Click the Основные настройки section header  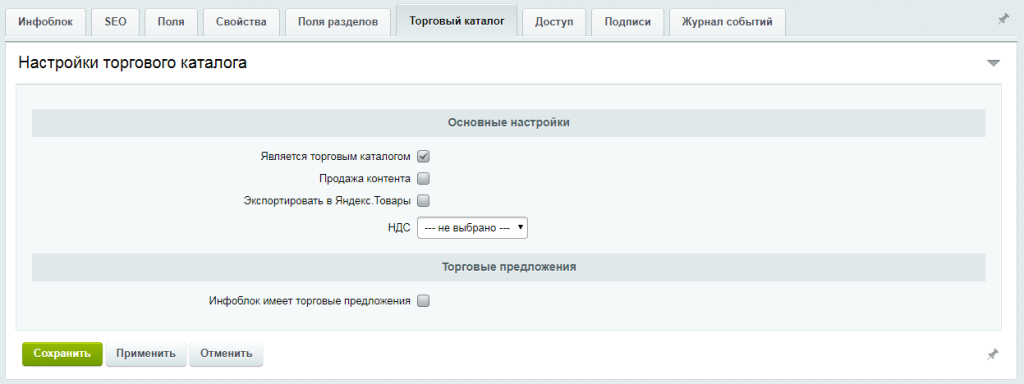coord(509,123)
